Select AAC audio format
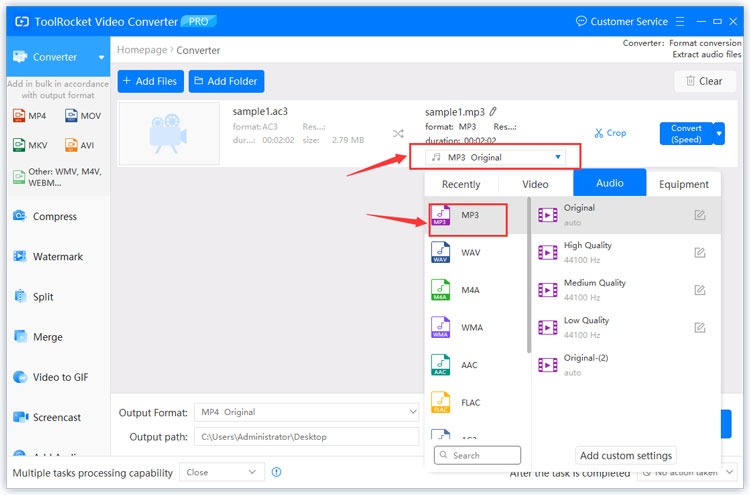 tap(476, 365)
